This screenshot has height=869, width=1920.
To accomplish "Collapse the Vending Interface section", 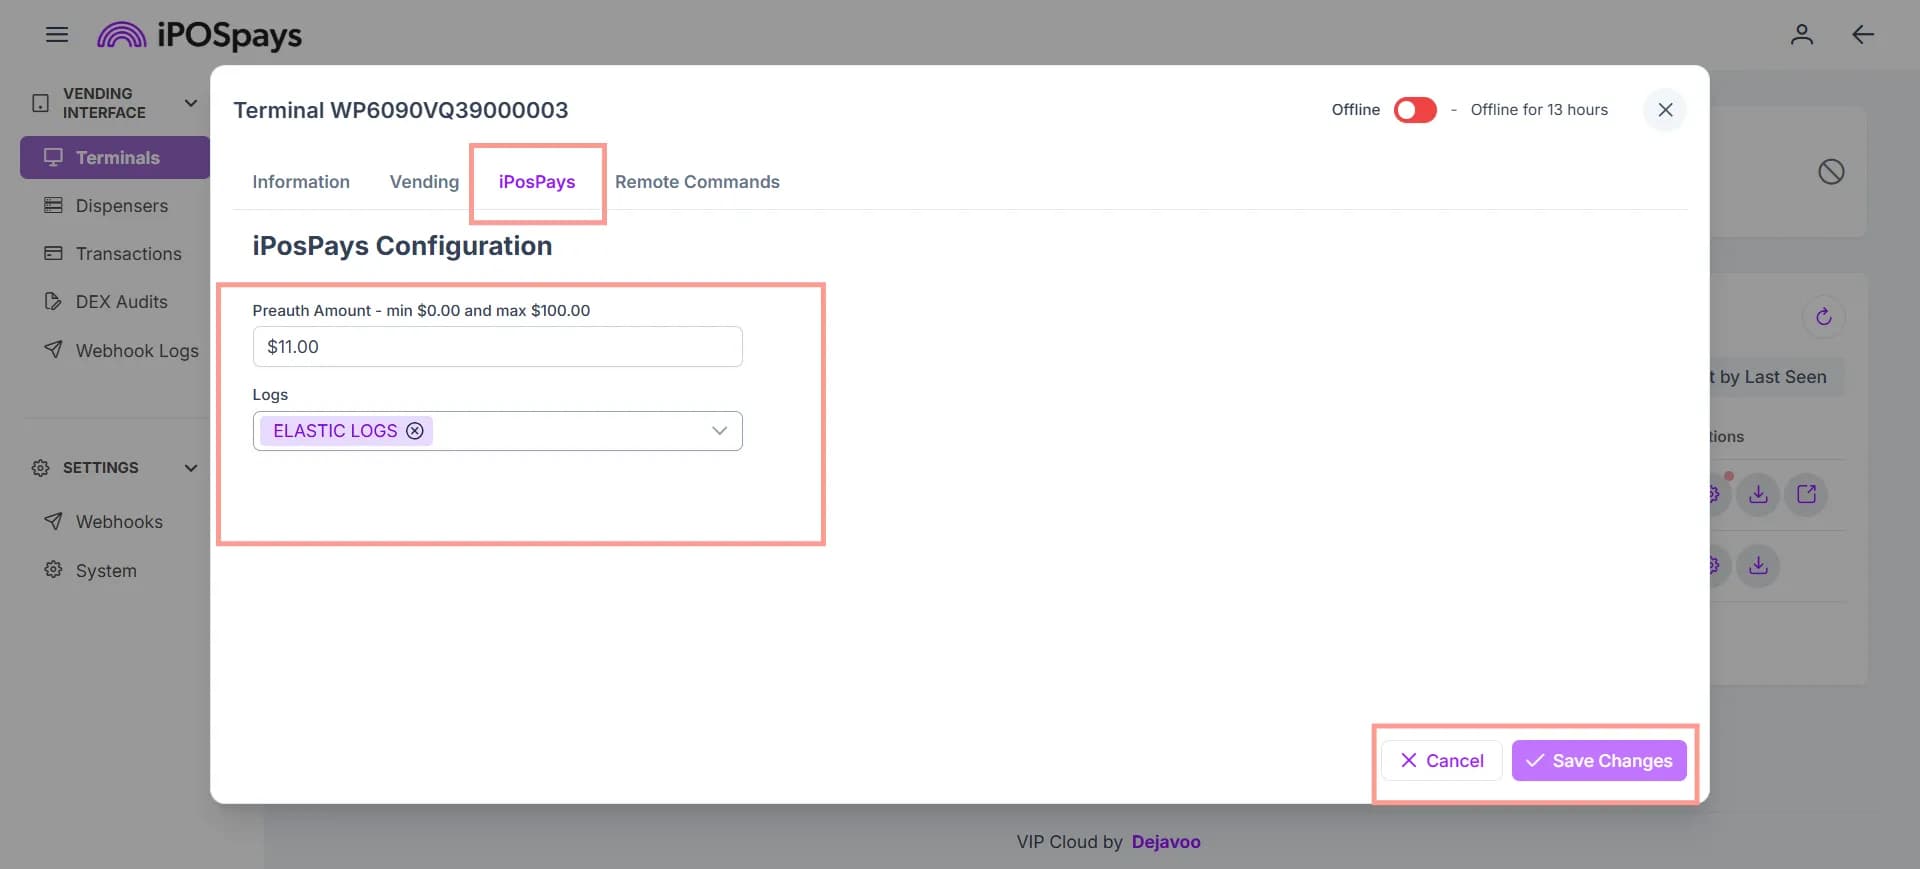I will [190, 103].
